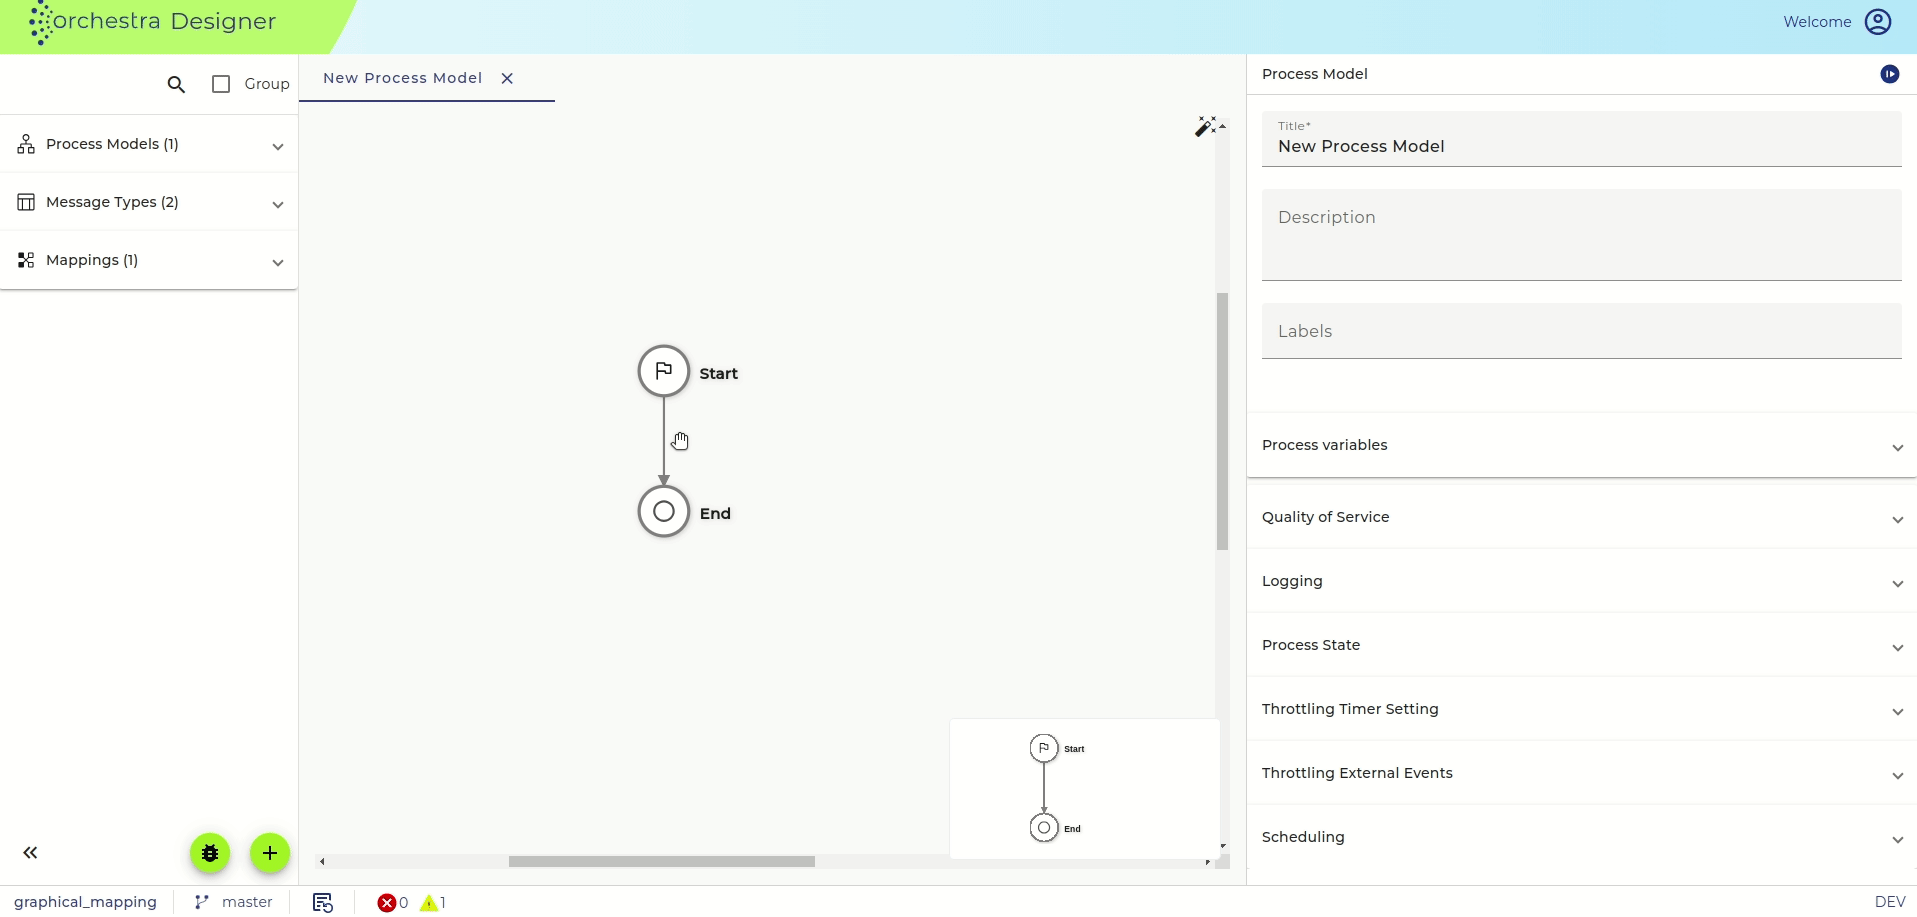This screenshot has height=917, width=1917.
Task: Click the orchestra Designer logo
Action: 153,22
